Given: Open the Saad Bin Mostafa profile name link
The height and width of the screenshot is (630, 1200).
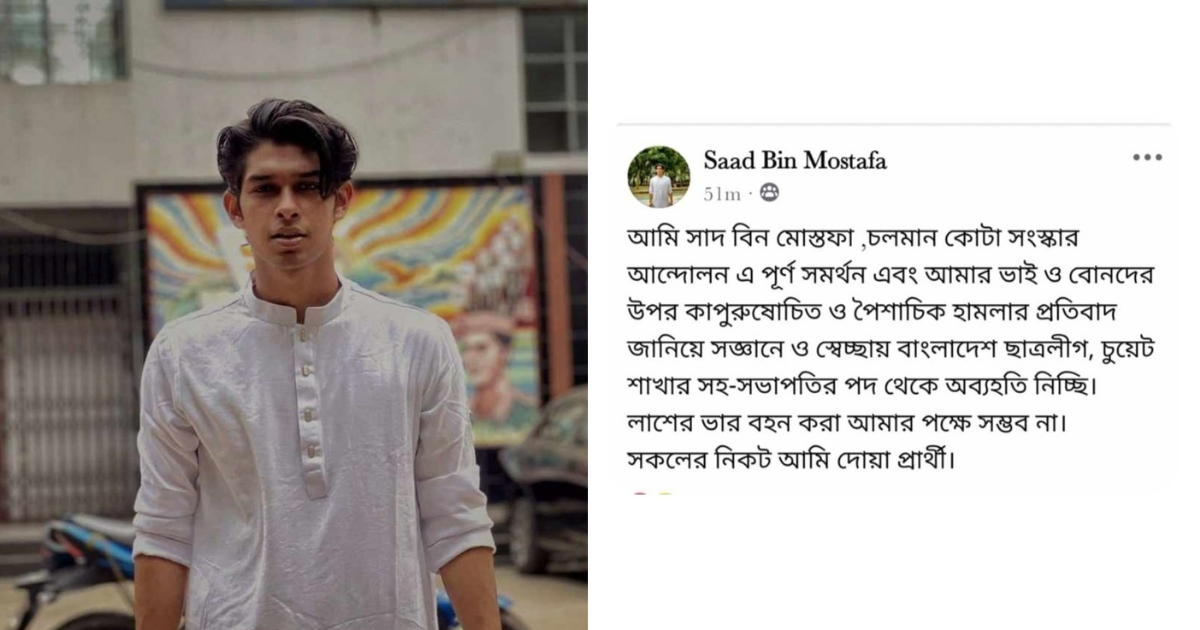Looking at the screenshot, I should (x=795, y=160).
